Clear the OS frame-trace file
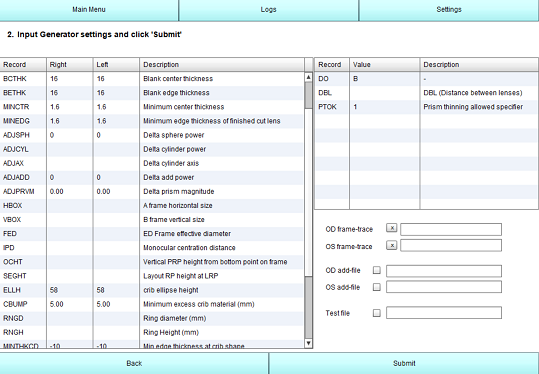This screenshot has width=539, height=374. [x=392, y=245]
